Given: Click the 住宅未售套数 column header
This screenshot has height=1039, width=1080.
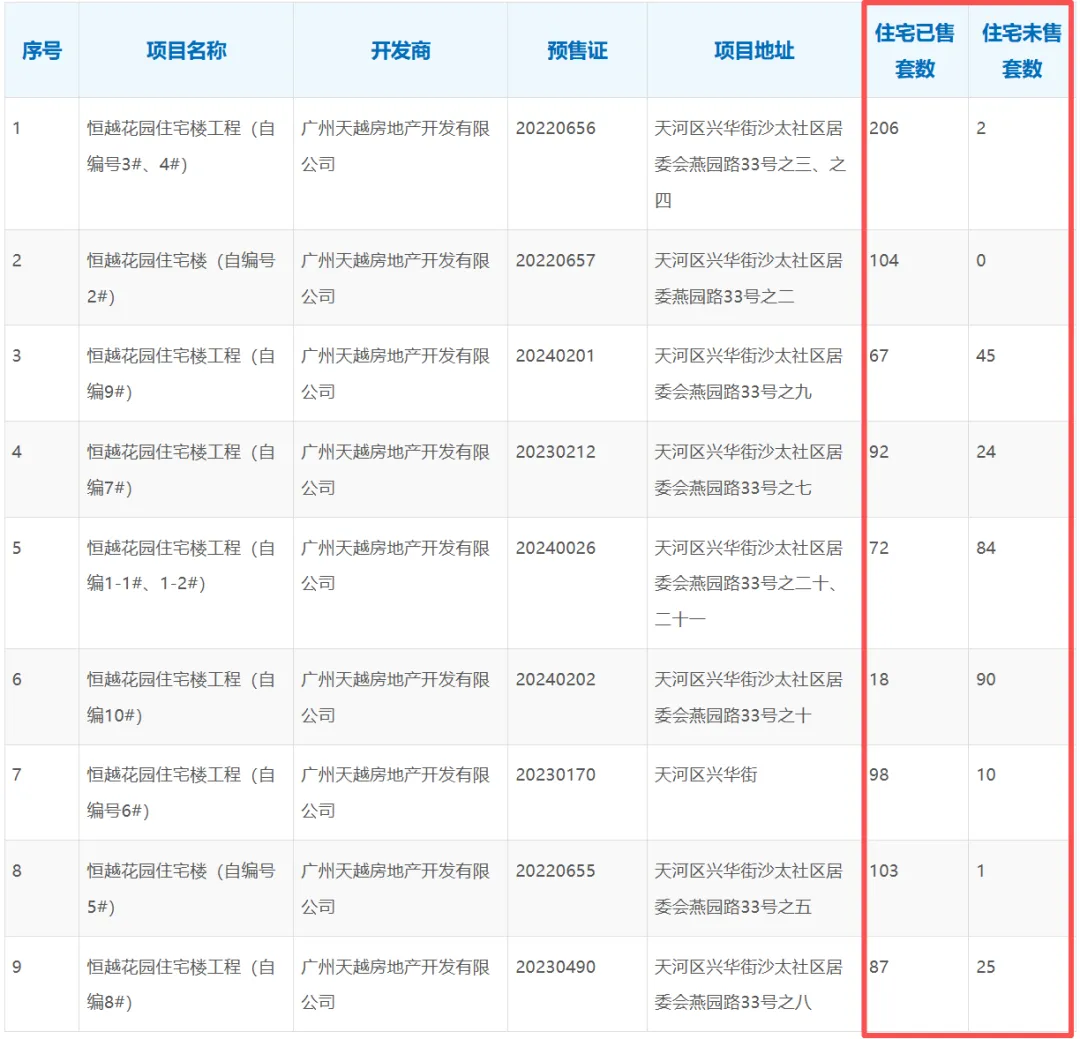Looking at the screenshot, I should click(x=1019, y=51).
